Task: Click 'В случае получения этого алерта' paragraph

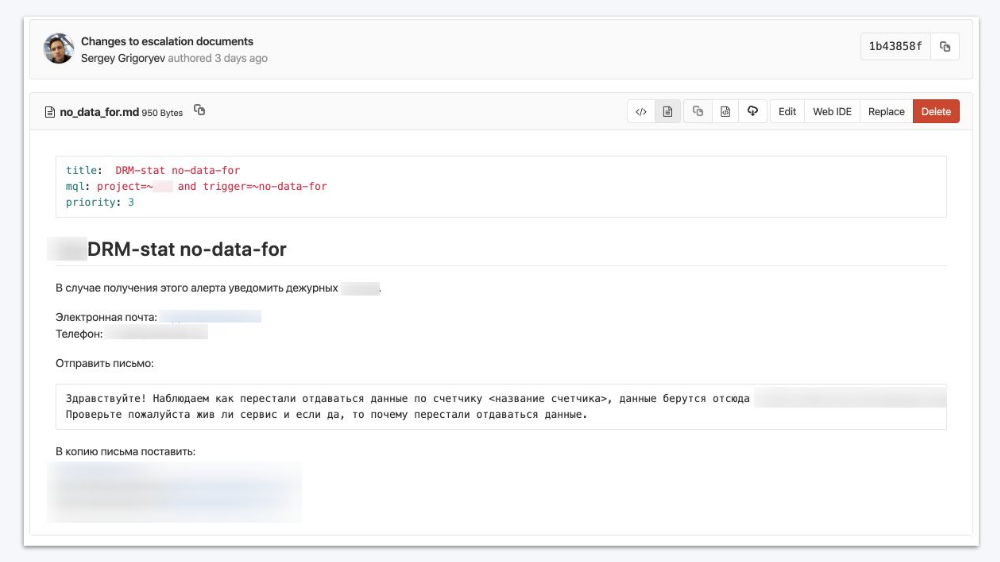Action: click(218, 288)
